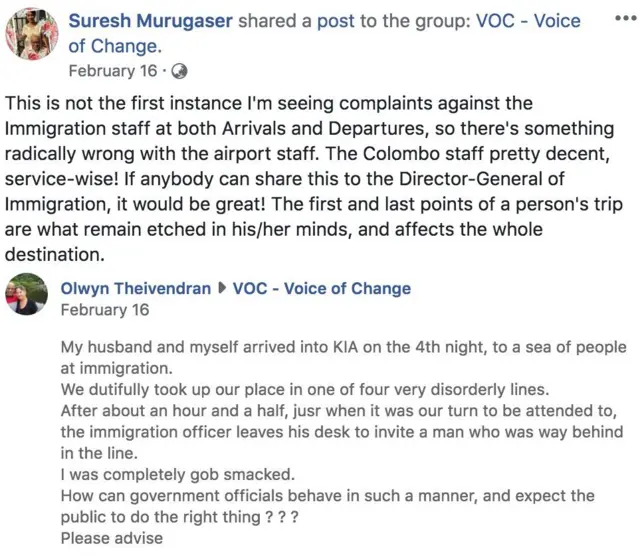Click the audience privacy icon beside top timestamp
This screenshot has height=557, width=640.
coord(180,71)
